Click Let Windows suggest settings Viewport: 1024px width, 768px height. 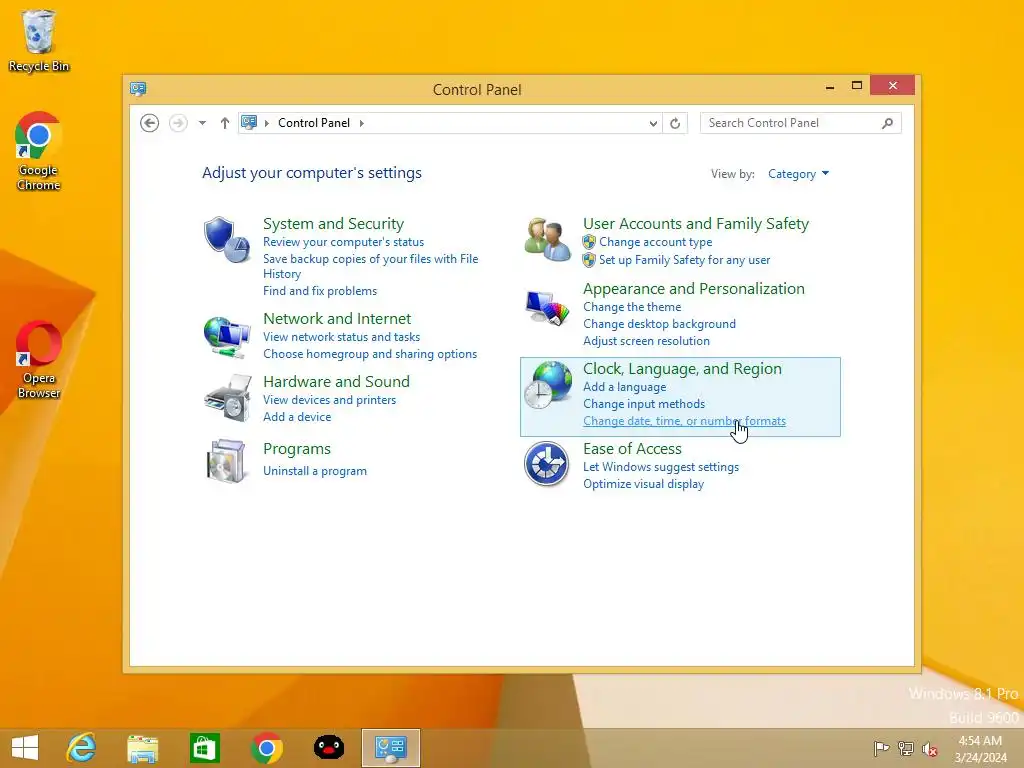[x=661, y=467]
